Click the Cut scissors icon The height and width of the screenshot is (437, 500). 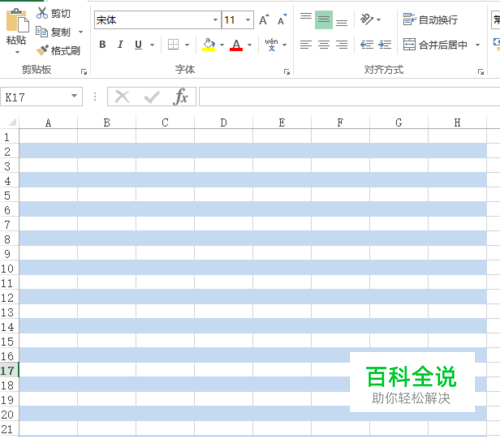coord(42,13)
